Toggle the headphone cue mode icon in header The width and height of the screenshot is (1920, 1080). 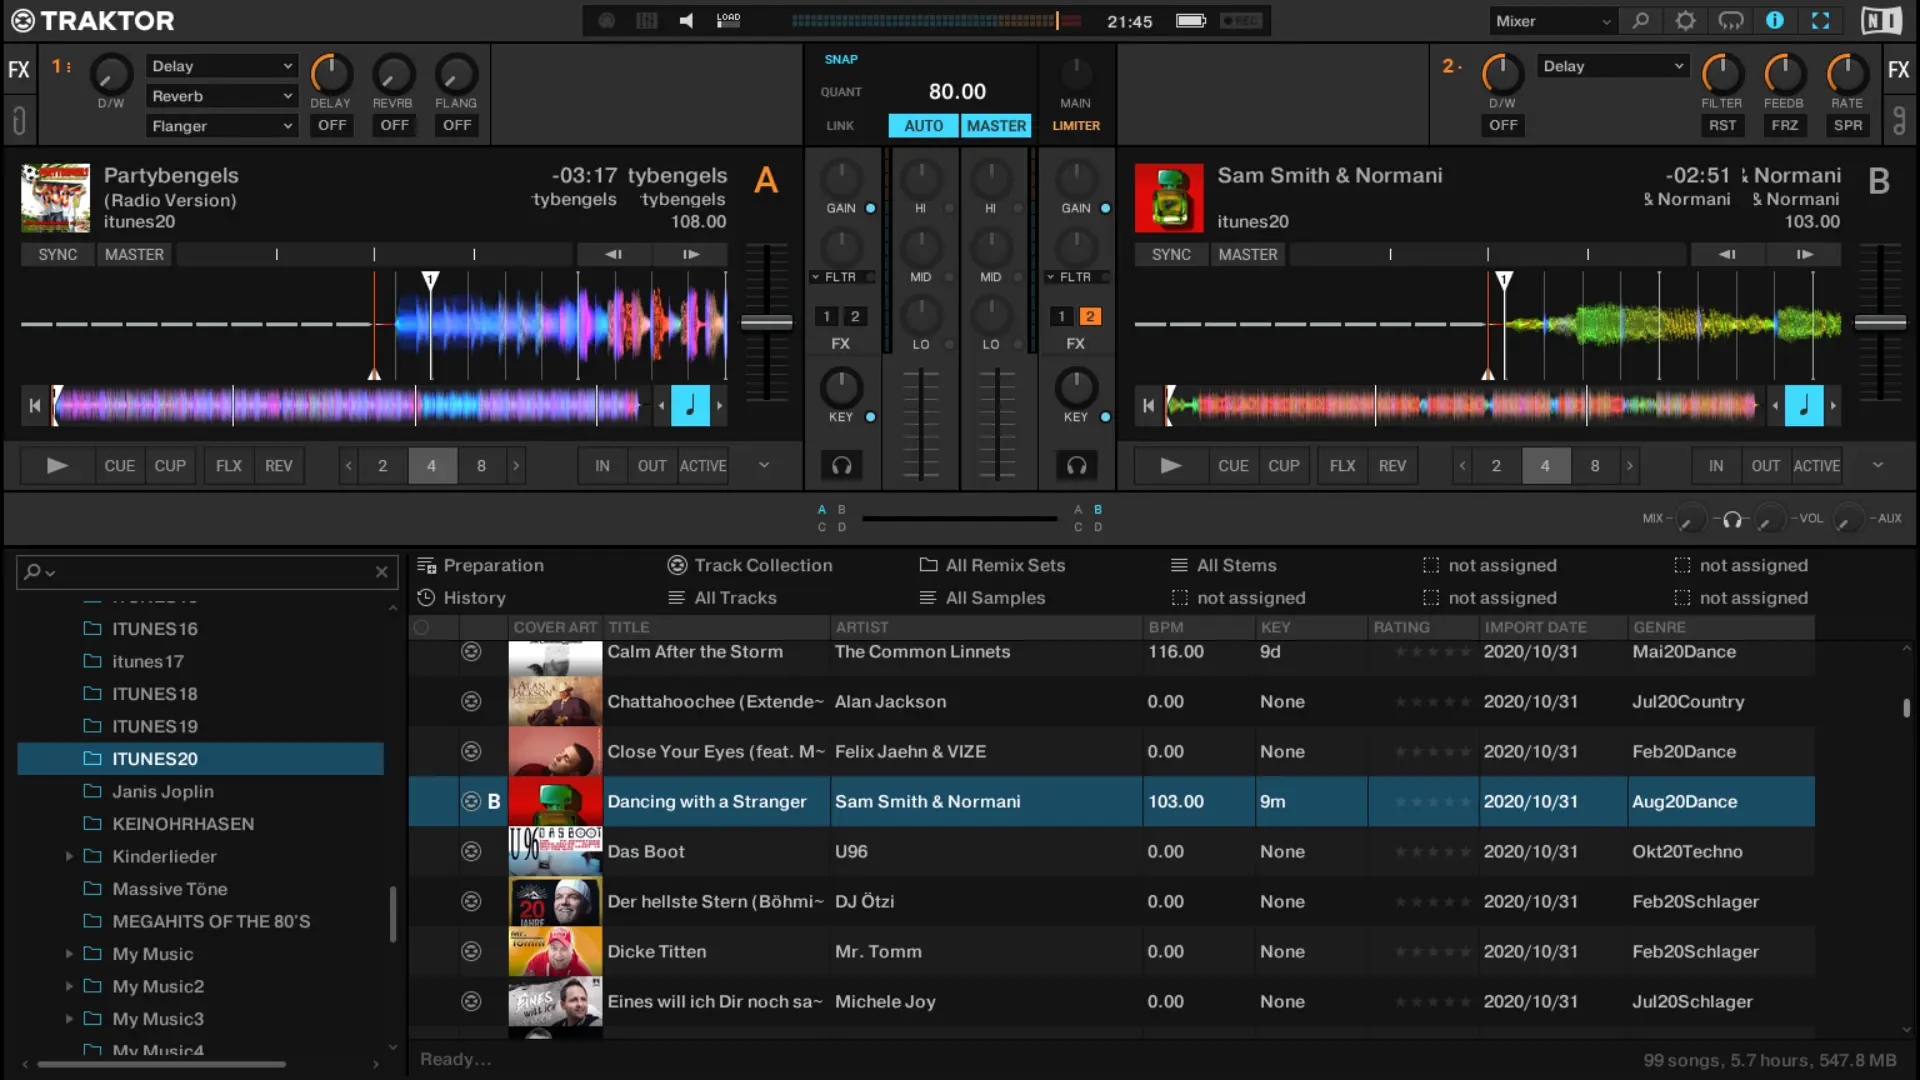click(x=1730, y=21)
